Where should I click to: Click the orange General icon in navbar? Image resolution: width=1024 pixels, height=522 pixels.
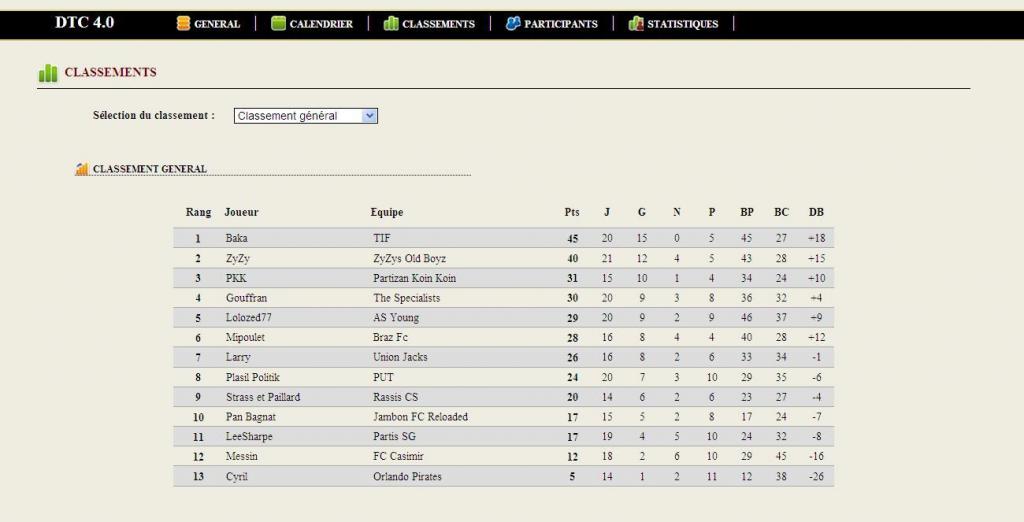pyautogui.click(x=184, y=24)
